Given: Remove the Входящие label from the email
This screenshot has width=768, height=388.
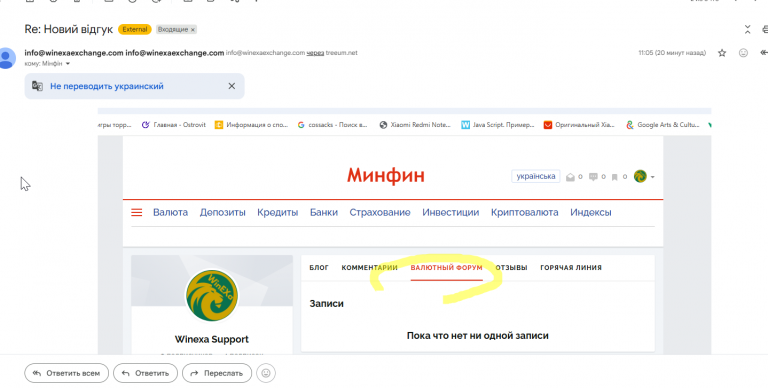Looking at the screenshot, I should 193,30.
